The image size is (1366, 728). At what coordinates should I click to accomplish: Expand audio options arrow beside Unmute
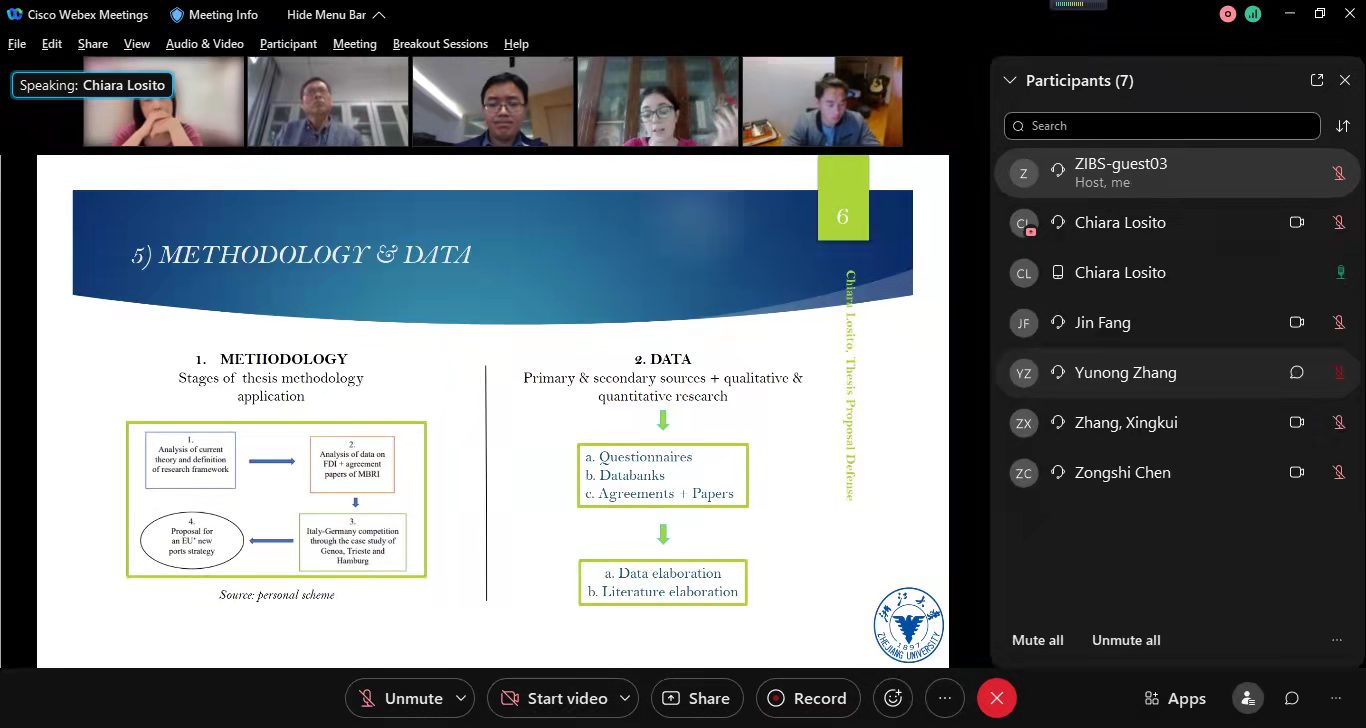coord(461,698)
